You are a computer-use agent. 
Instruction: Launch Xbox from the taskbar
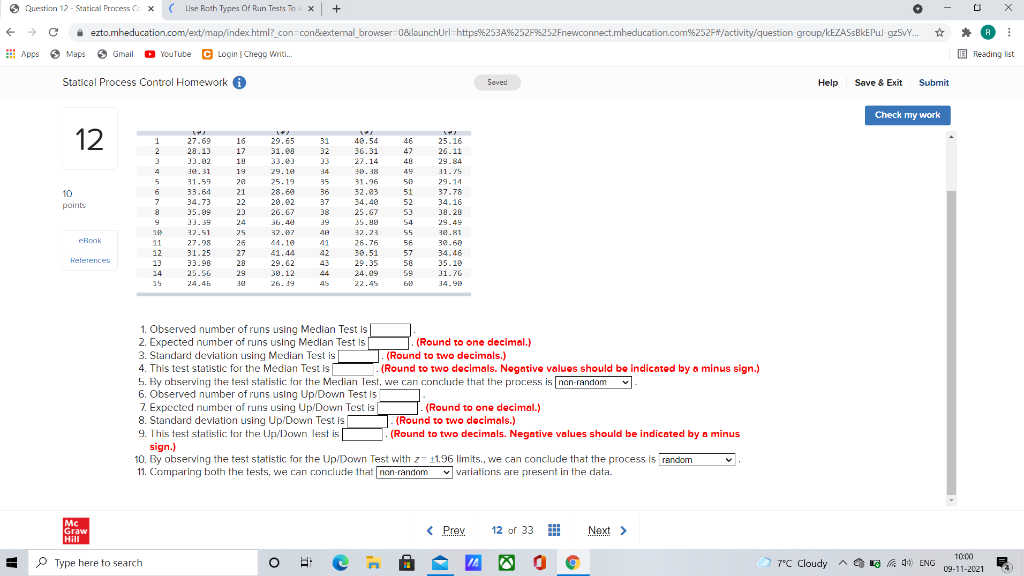point(506,563)
